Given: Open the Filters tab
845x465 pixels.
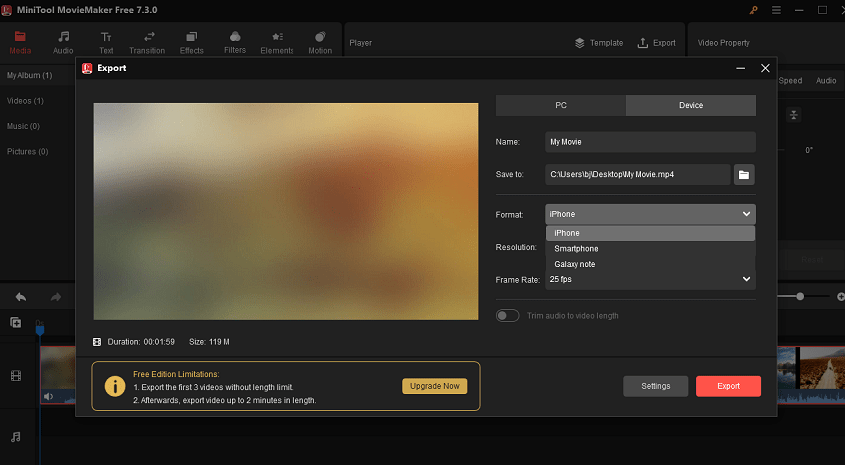Looking at the screenshot, I should pos(235,43).
